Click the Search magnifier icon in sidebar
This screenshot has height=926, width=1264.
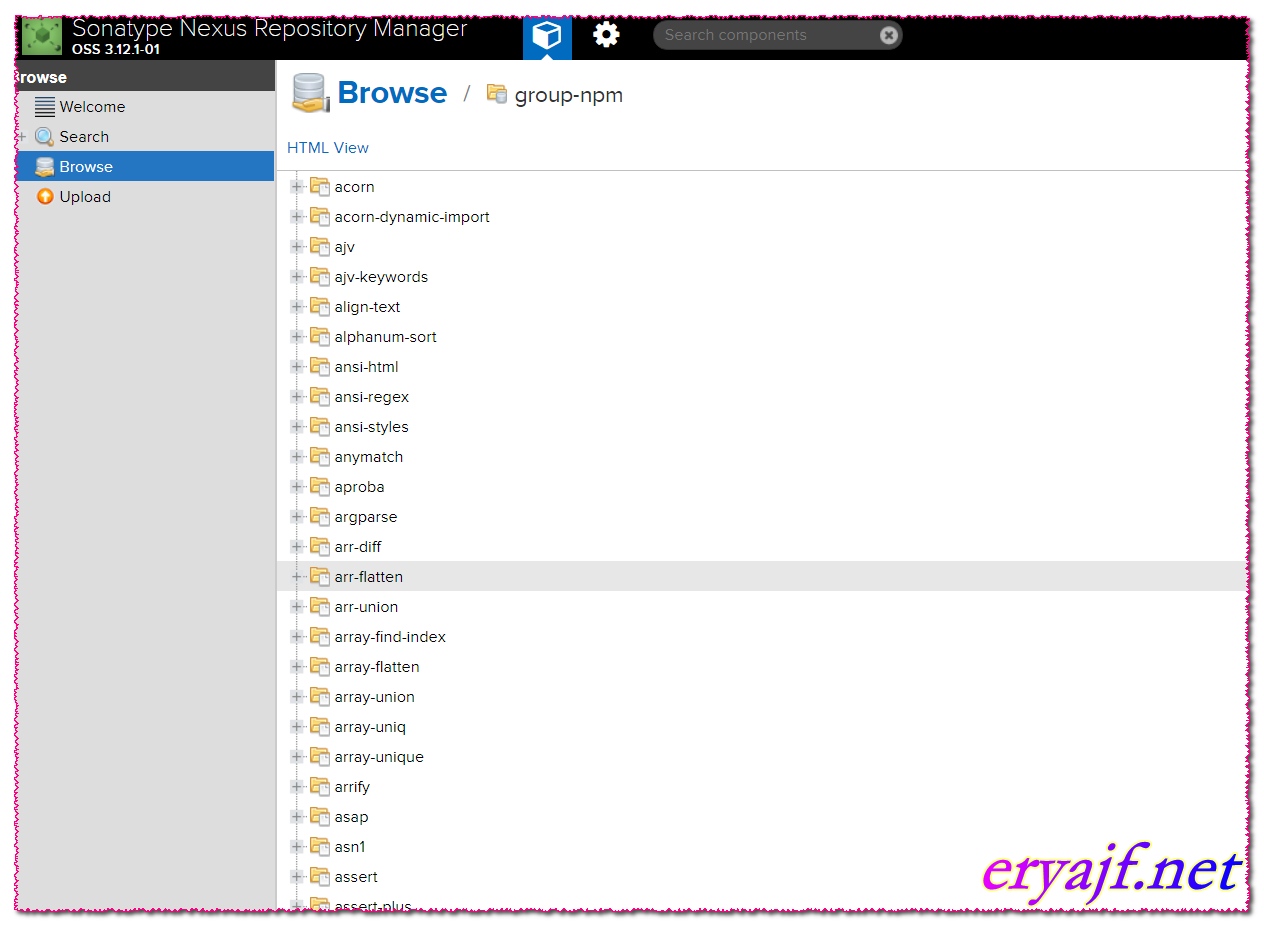[45, 137]
